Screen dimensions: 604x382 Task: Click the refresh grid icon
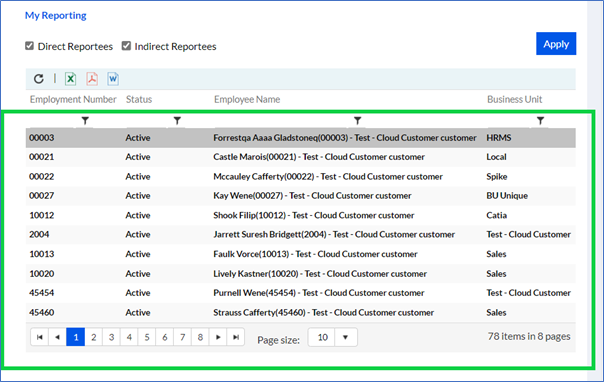pos(39,79)
